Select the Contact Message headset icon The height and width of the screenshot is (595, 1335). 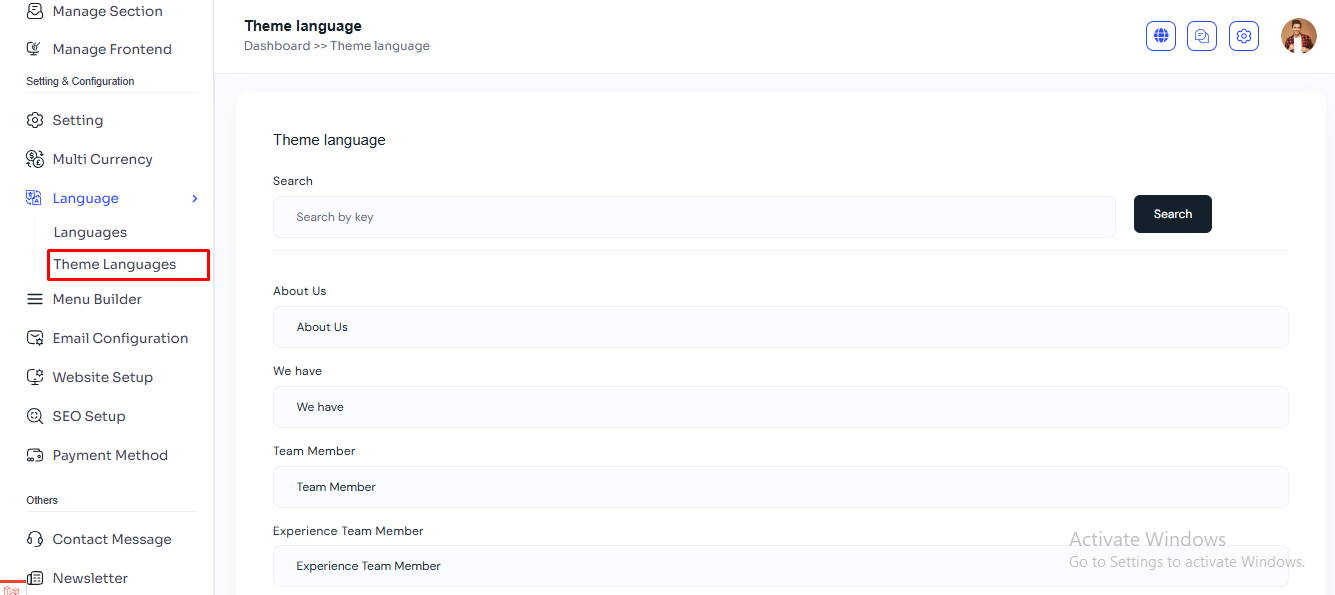pos(35,539)
